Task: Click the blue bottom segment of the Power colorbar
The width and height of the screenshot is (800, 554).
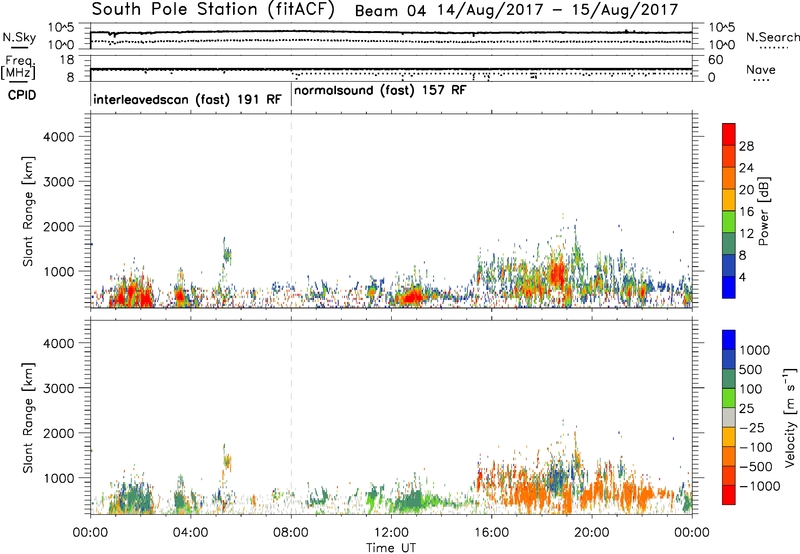Action: pos(729,287)
